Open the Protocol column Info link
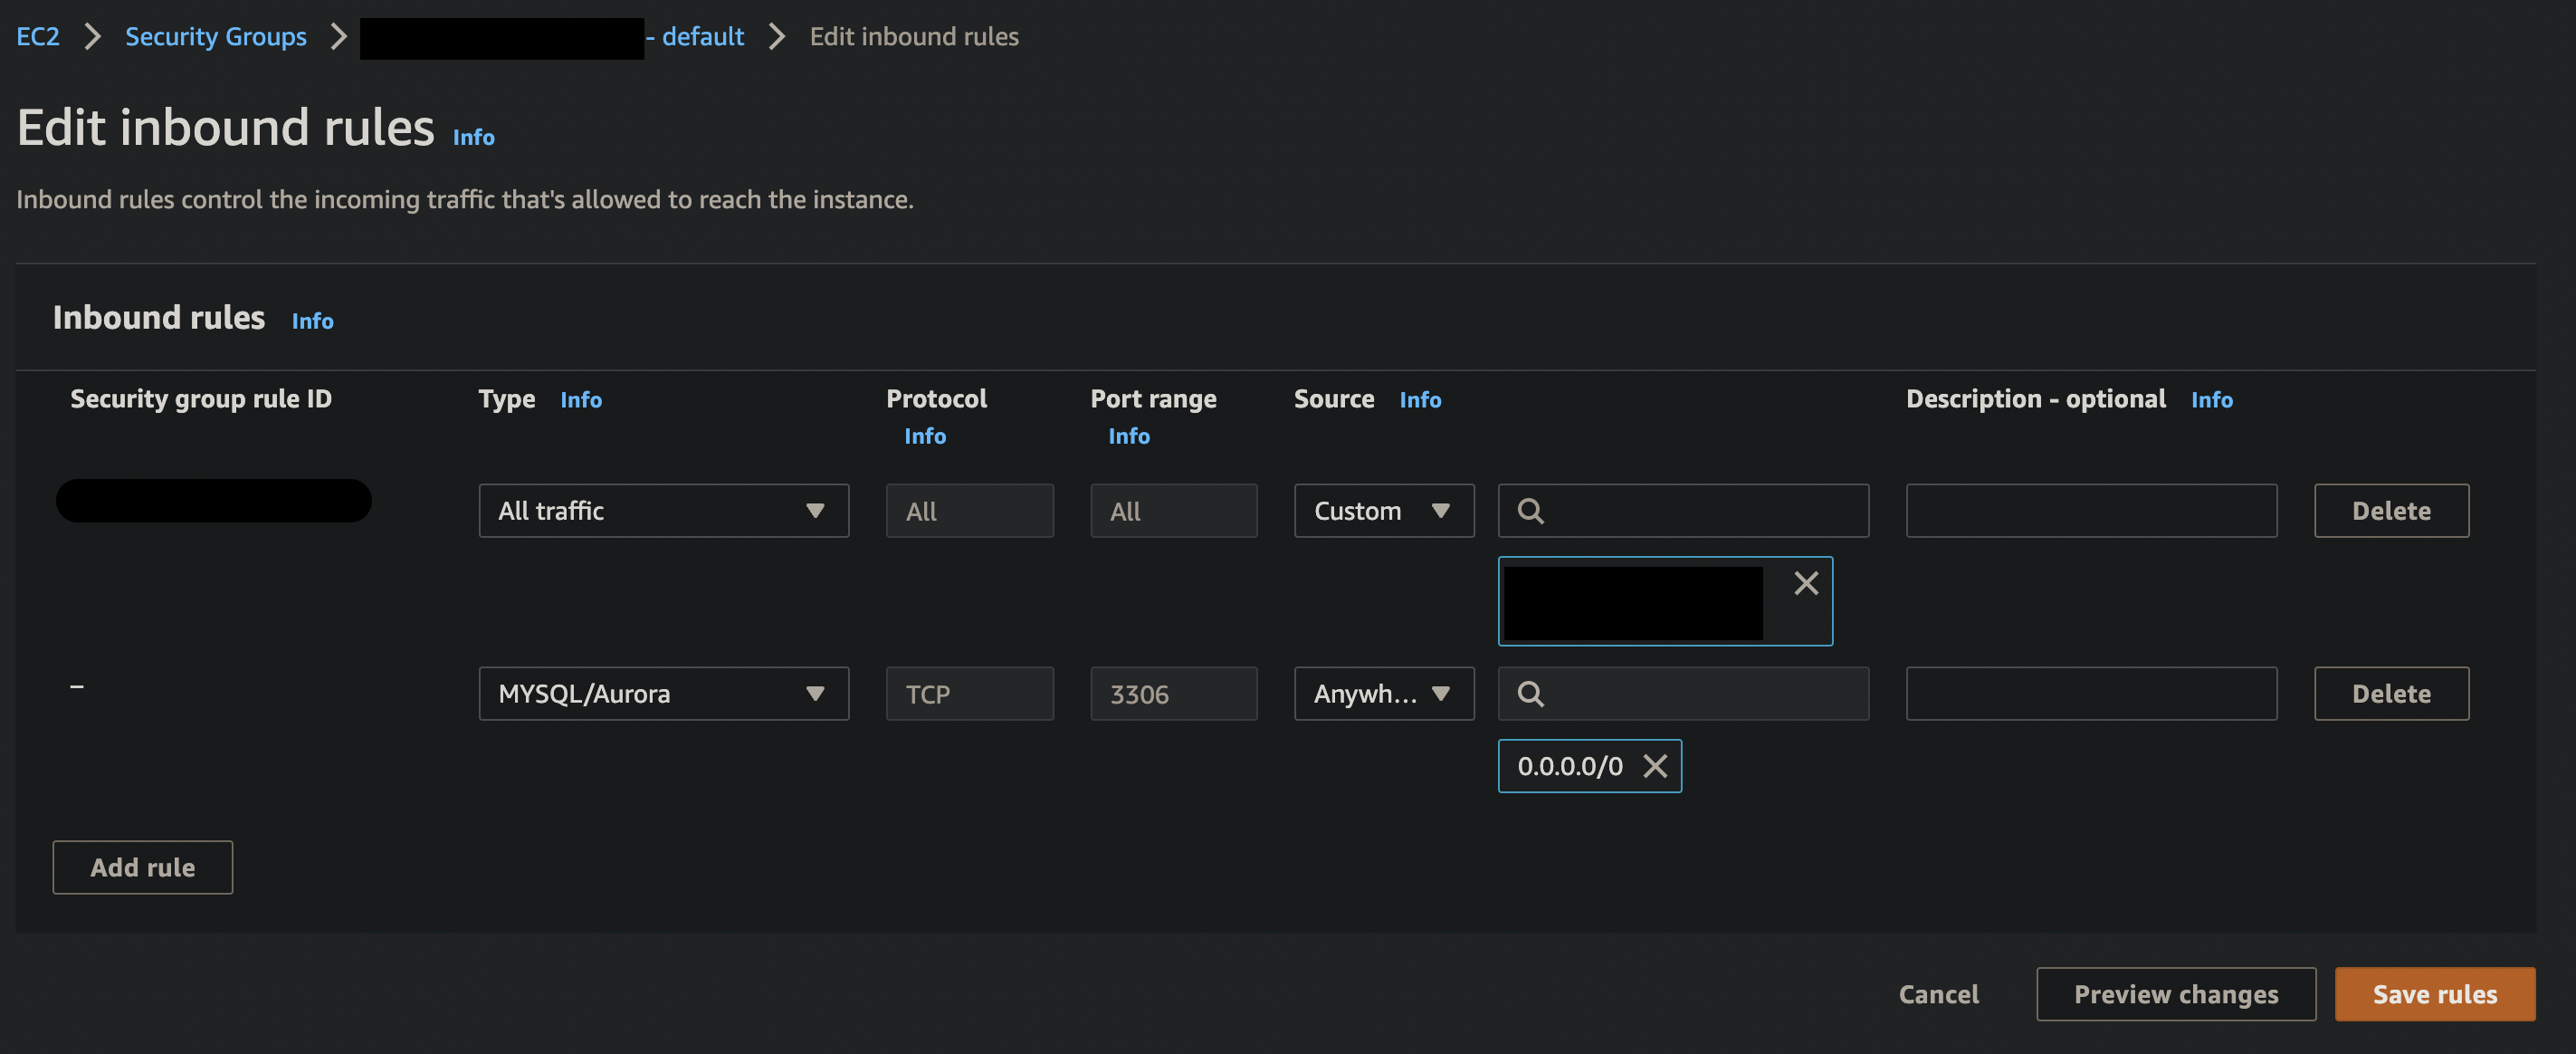This screenshot has width=2576, height=1054. click(924, 436)
